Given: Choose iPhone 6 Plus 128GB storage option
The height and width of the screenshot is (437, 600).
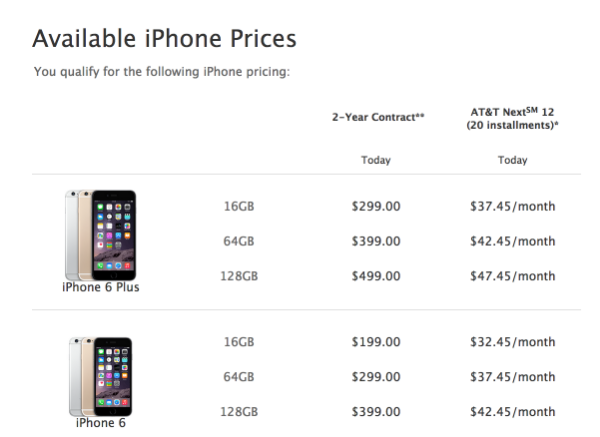Looking at the screenshot, I should (x=239, y=276).
